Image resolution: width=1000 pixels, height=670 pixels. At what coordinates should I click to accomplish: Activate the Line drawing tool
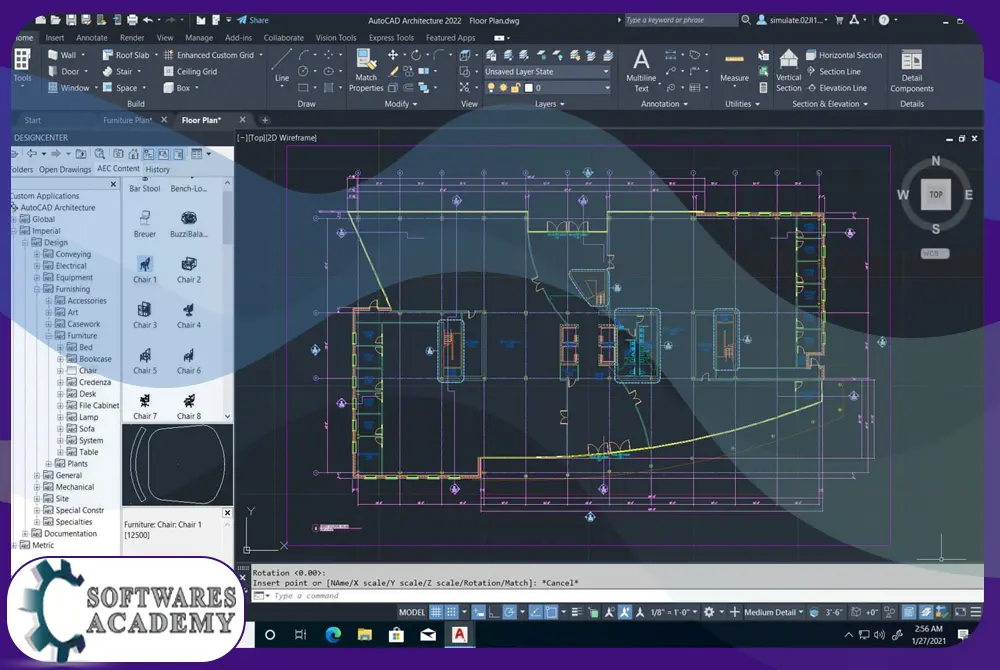(282, 66)
